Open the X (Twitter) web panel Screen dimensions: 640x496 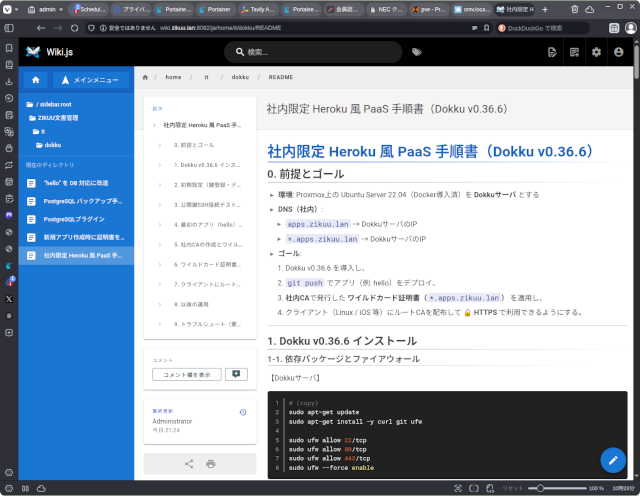tap(9, 299)
